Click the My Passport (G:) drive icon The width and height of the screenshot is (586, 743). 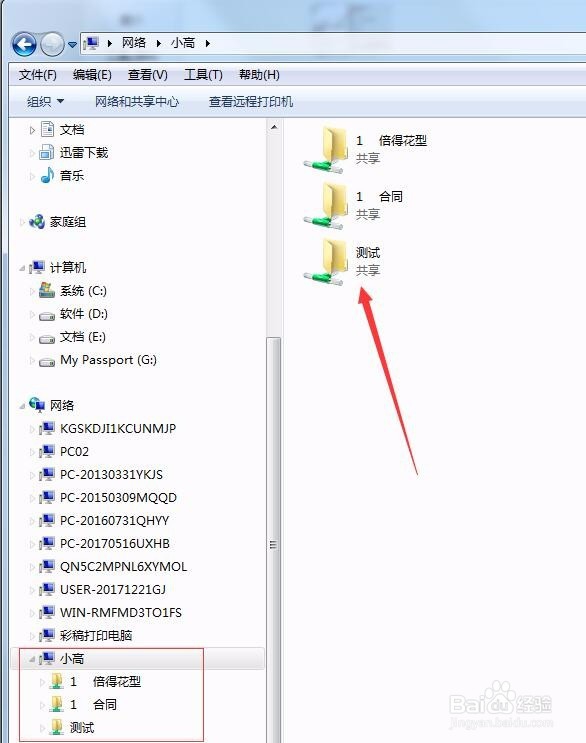tap(47, 362)
